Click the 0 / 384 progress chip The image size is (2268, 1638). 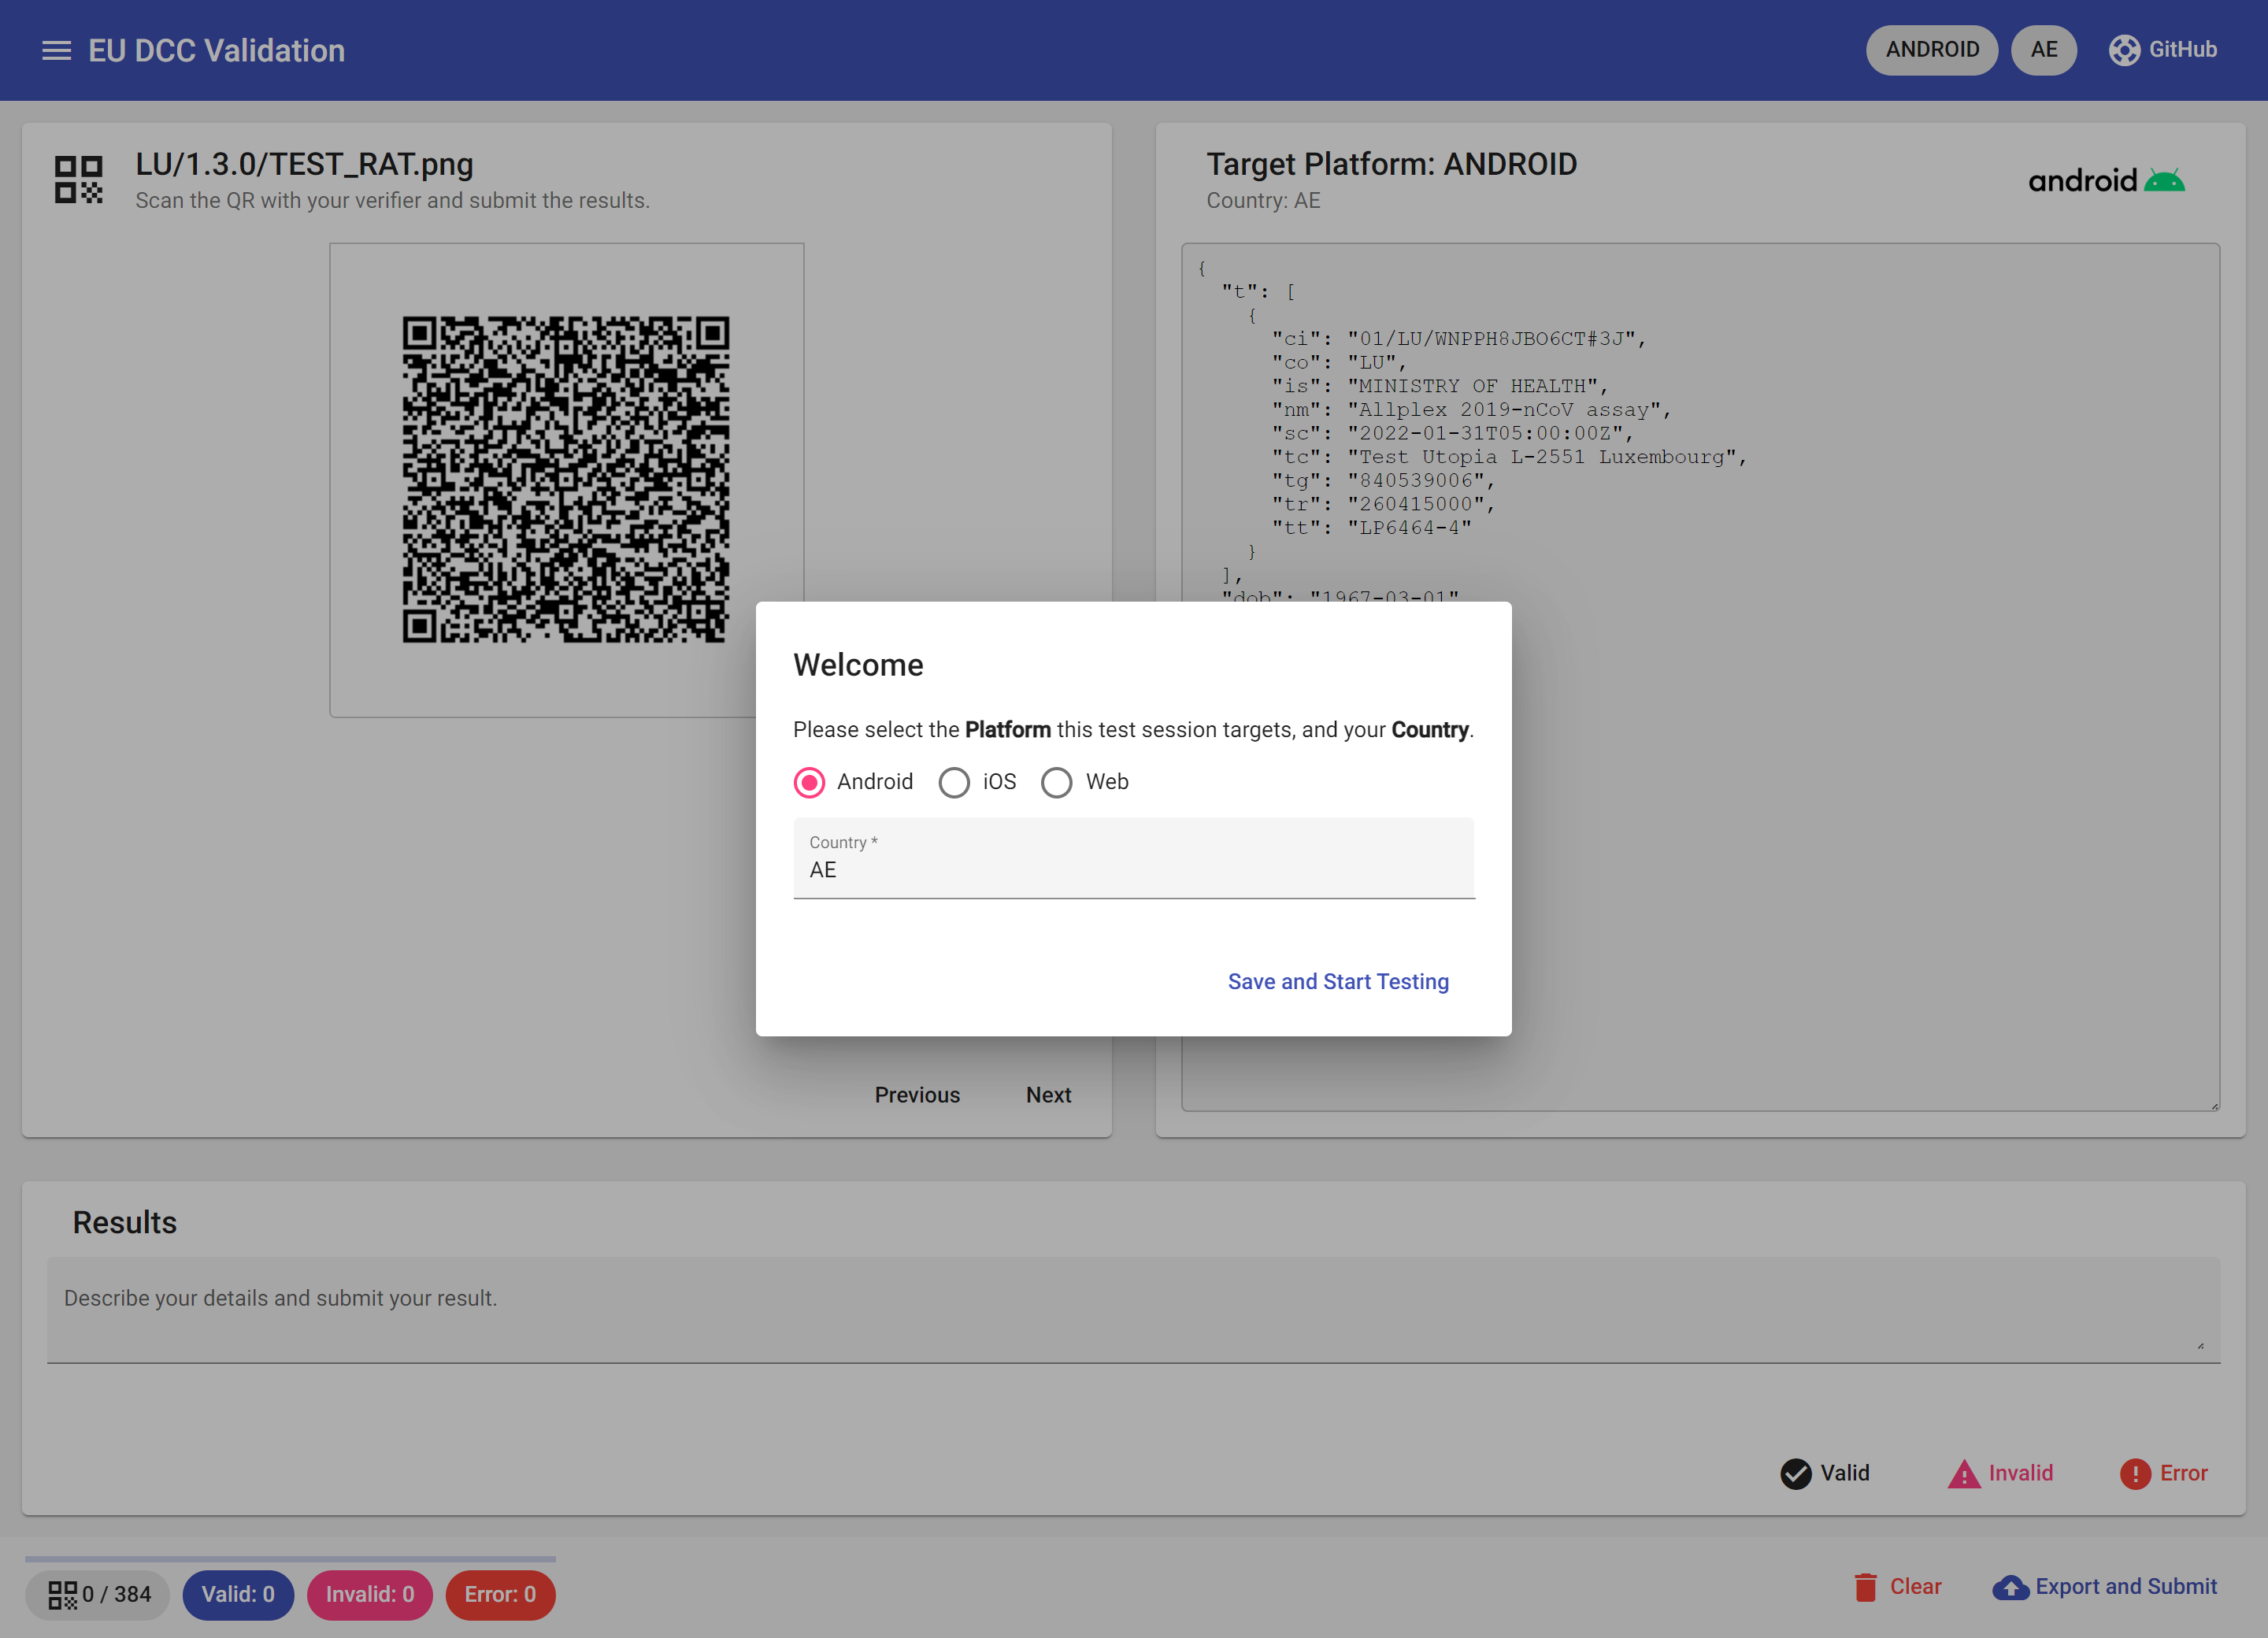point(98,1594)
